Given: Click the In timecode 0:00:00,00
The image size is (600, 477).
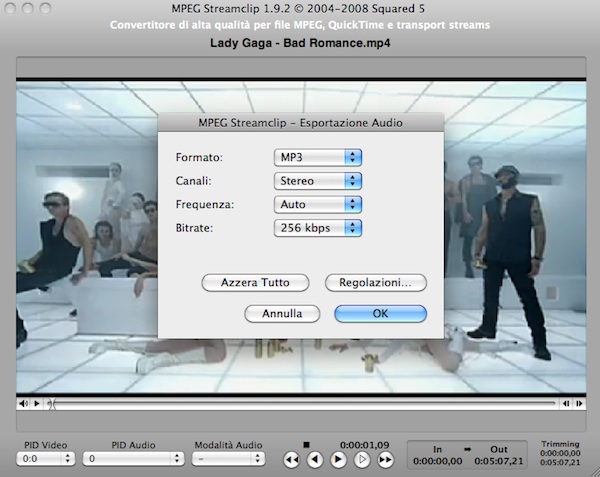Looking at the screenshot, I should click(437, 461).
